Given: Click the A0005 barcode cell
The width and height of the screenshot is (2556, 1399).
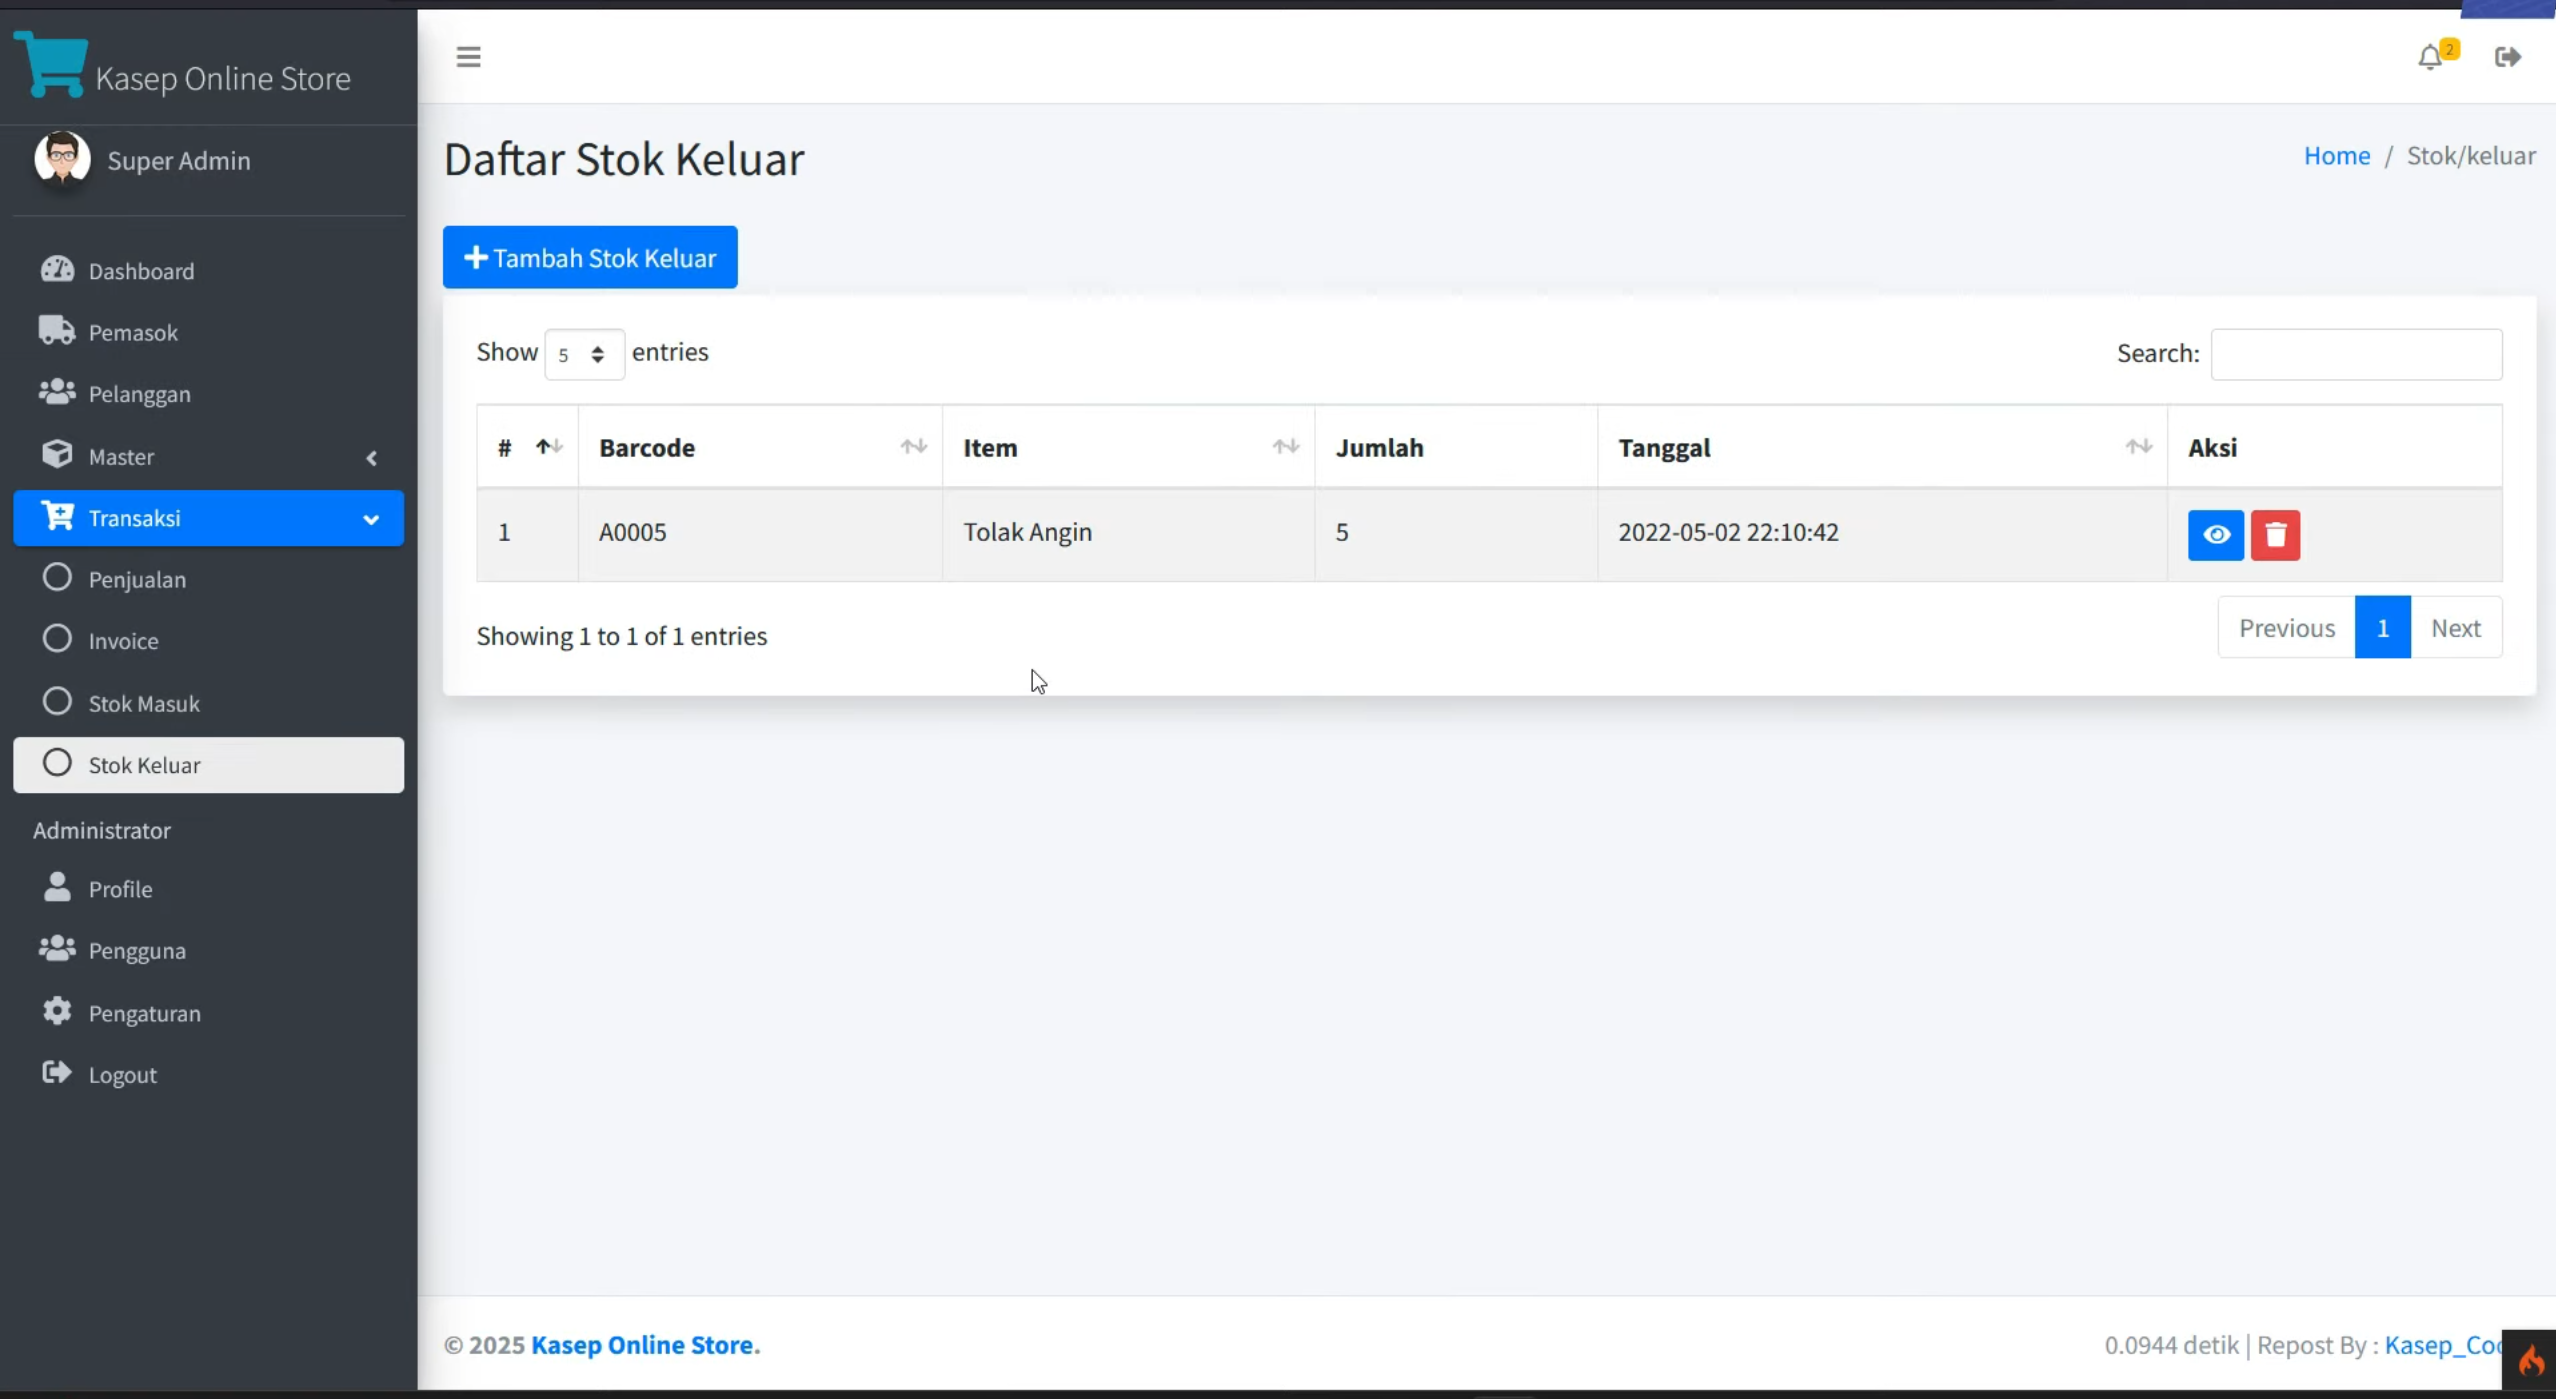Looking at the screenshot, I should 760,533.
